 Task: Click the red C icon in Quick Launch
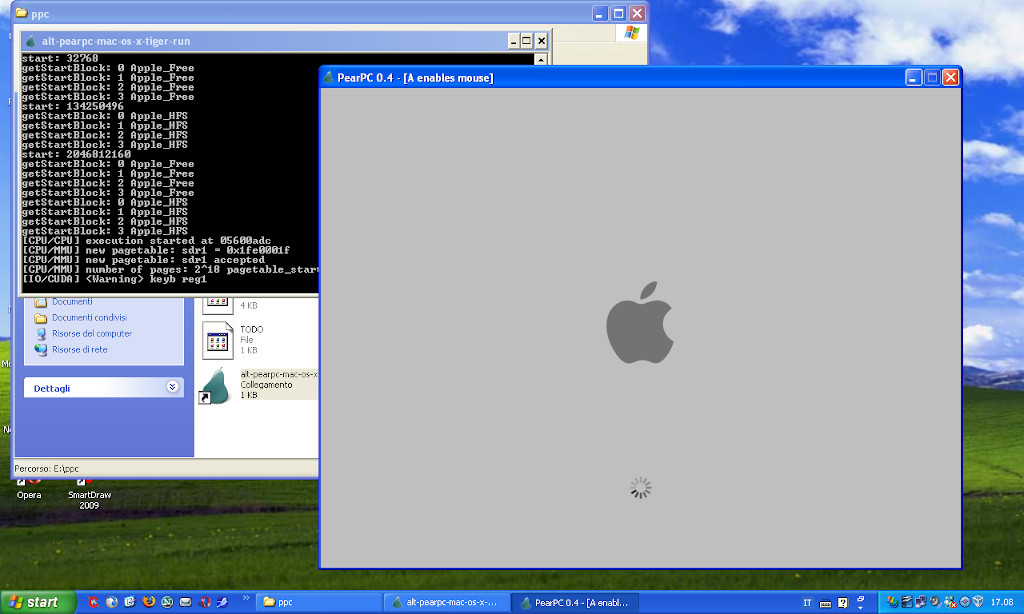click(x=93, y=602)
